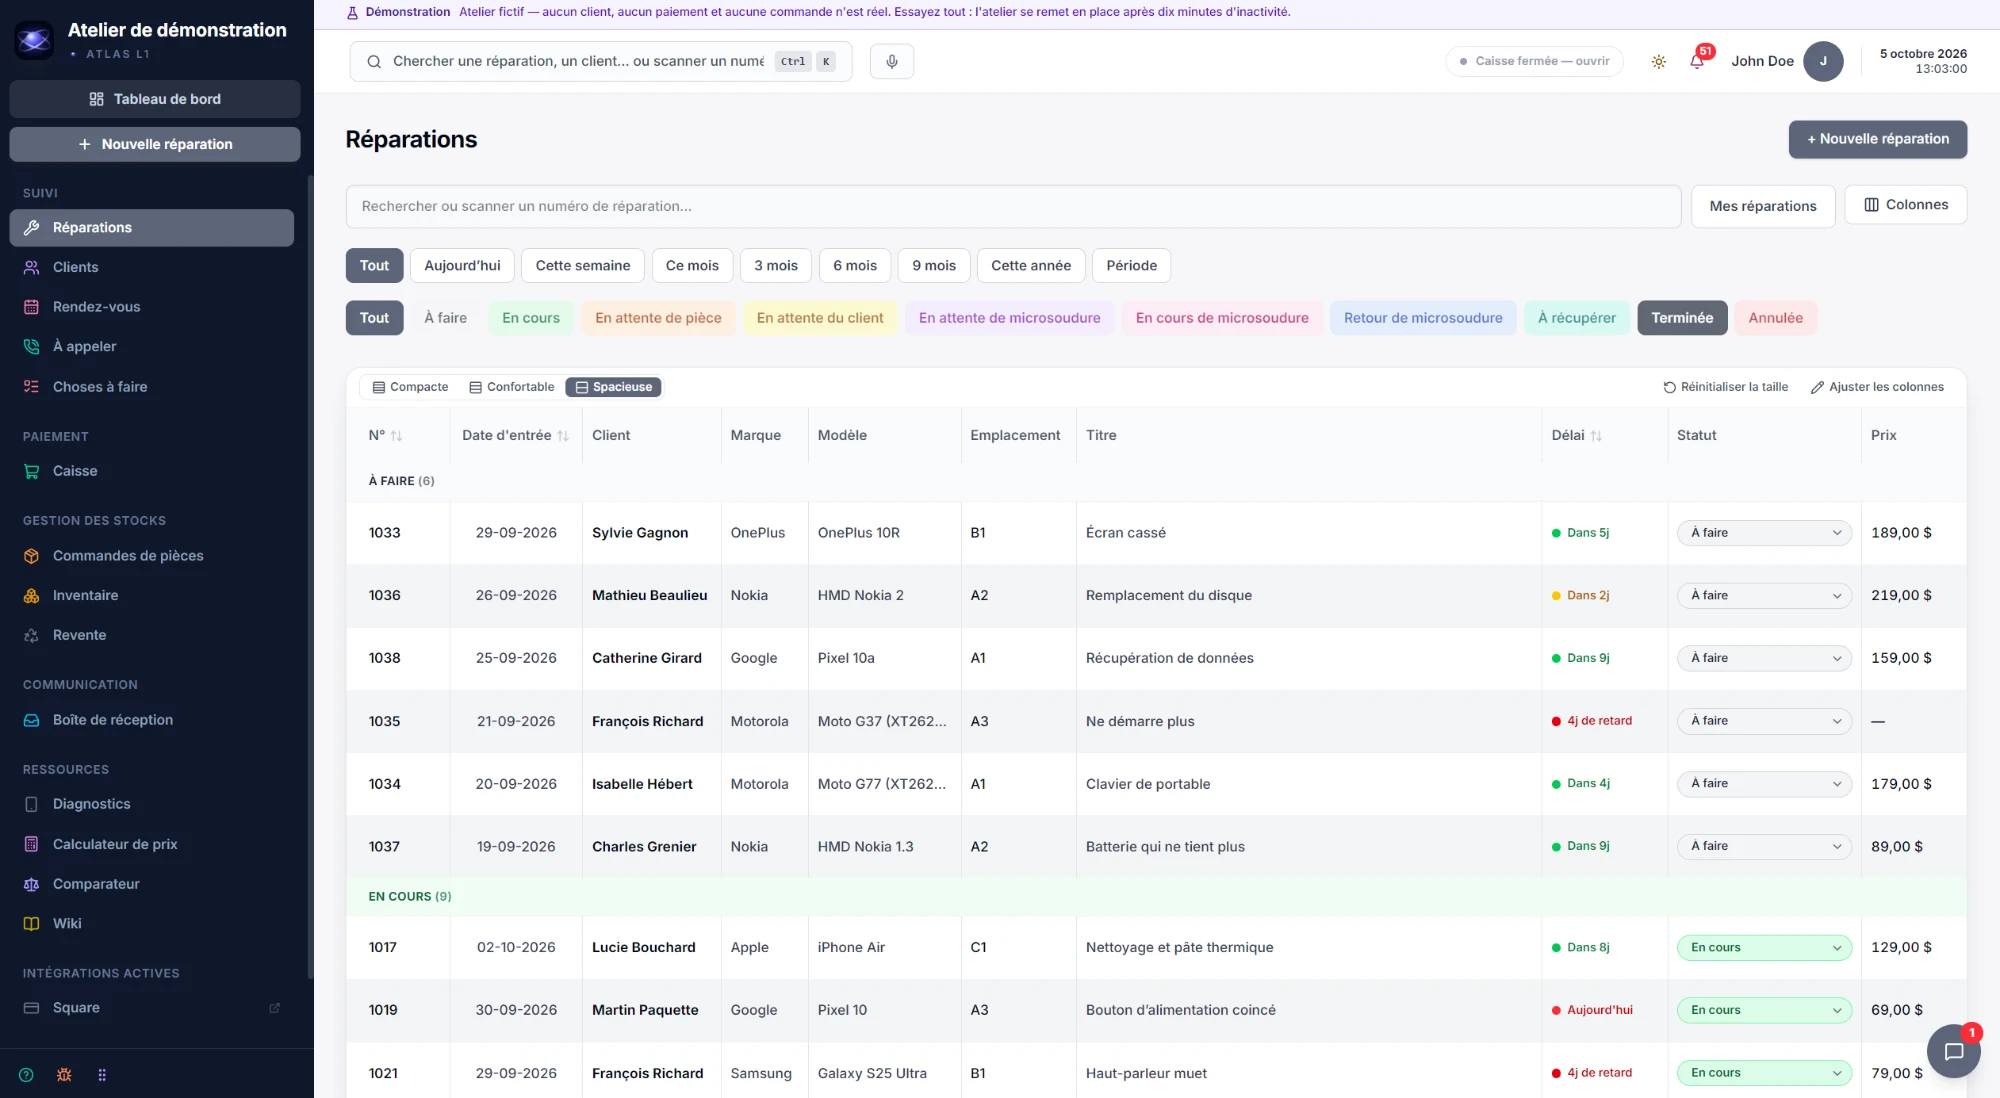2000x1098 pixels.
Task: Click the Rechercher ou scanner repair number field
Action: point(1013,206)
